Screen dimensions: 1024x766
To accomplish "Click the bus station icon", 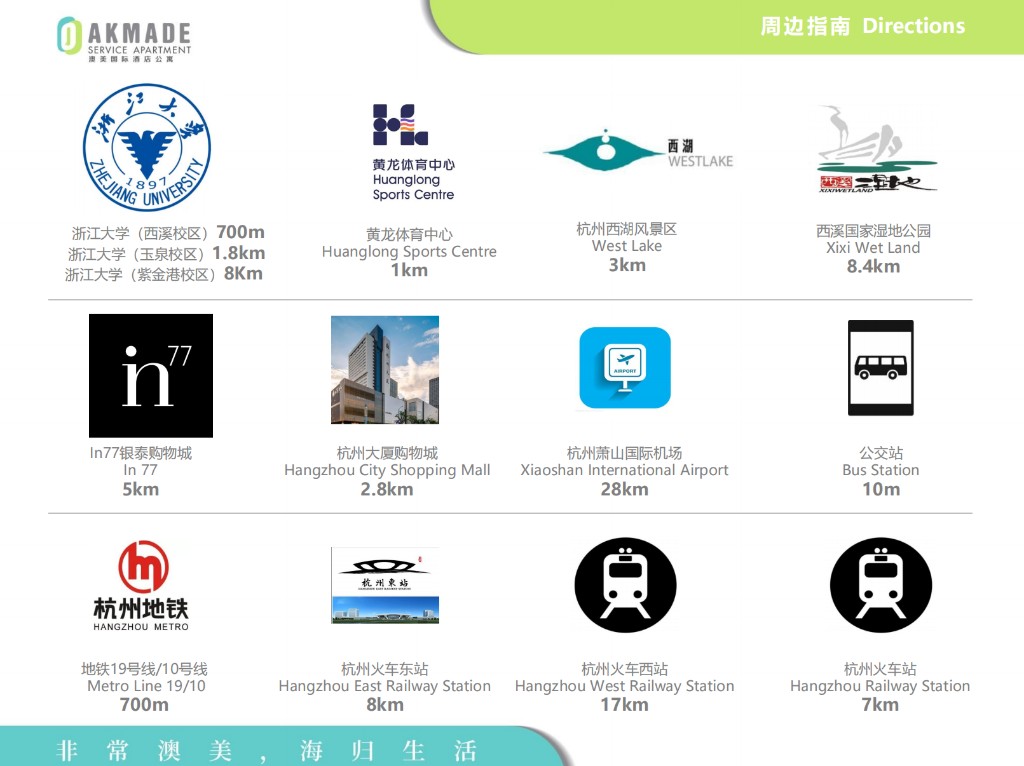I will click(x=880, y=368).
